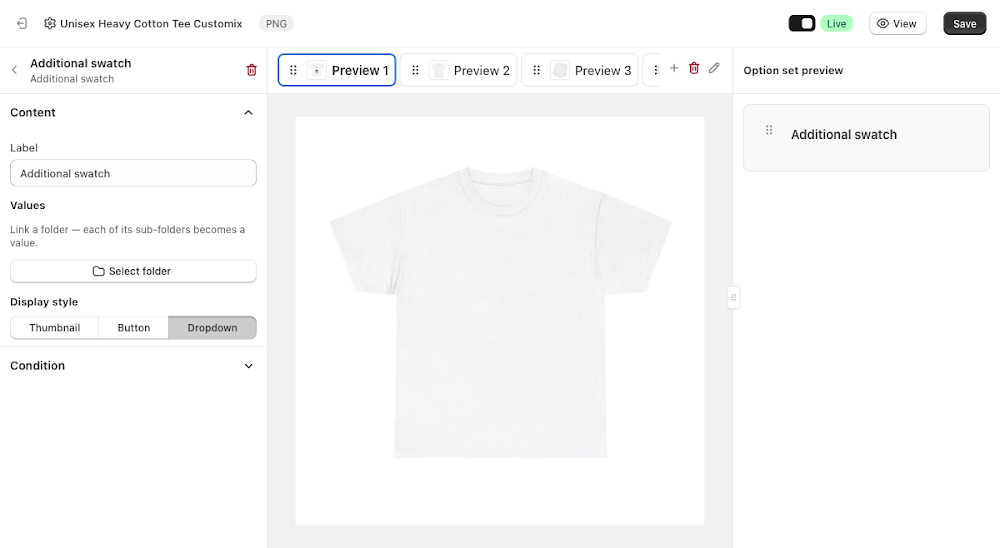Open product settings gear icon
The image size is (1000, 548).
(x=50, y=24)
